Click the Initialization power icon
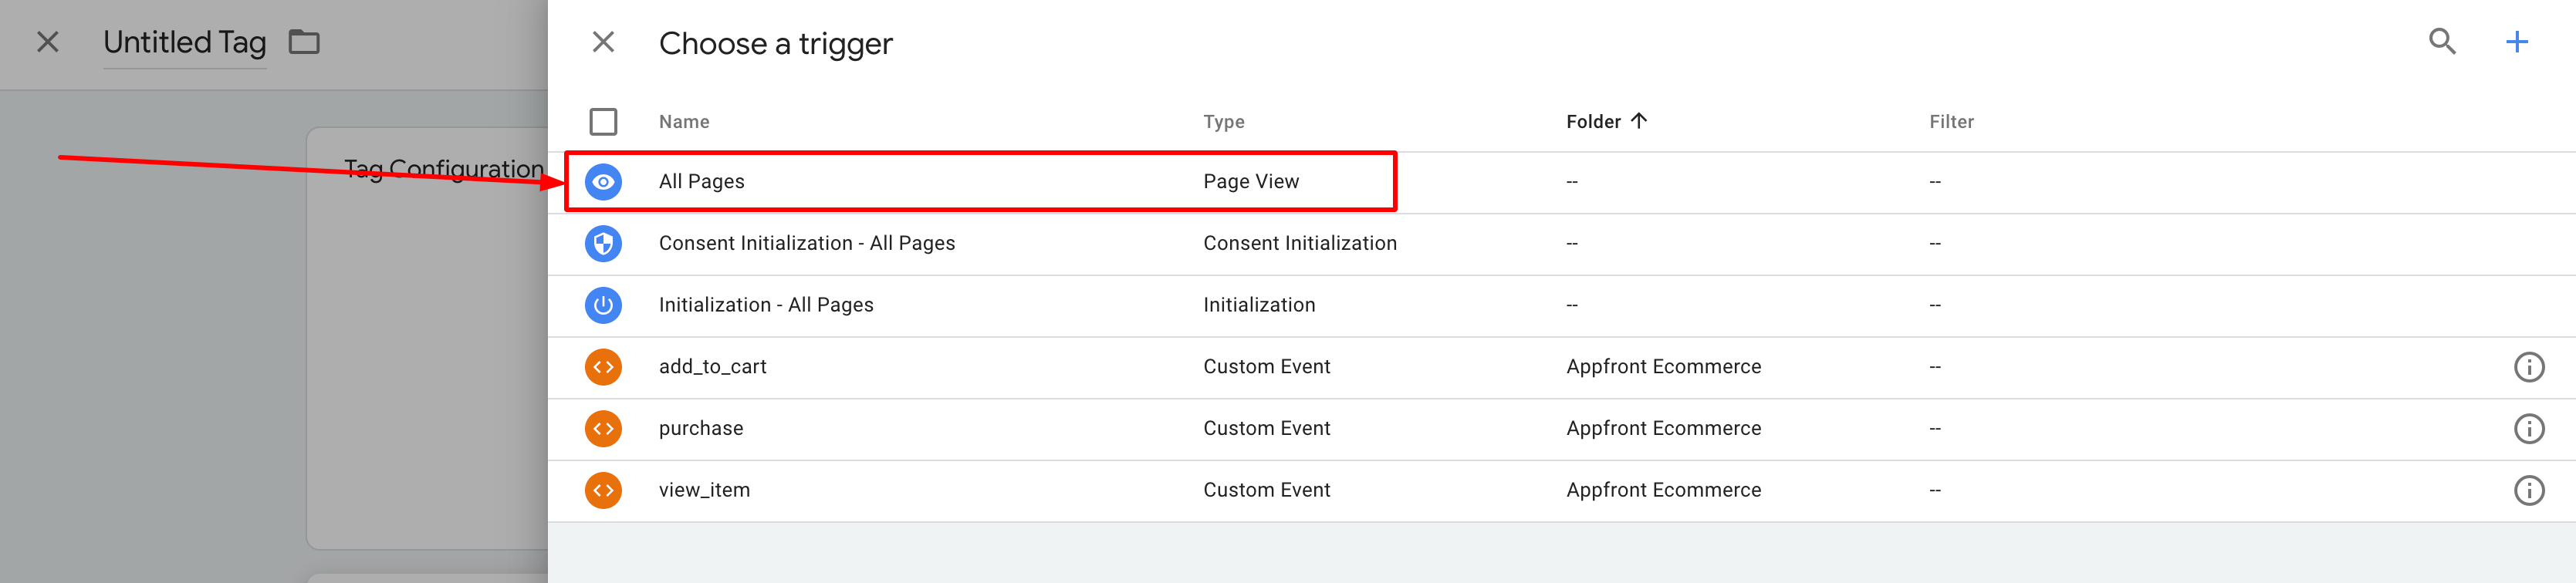Screen dimensions: 2576x583 pos(603,305)
